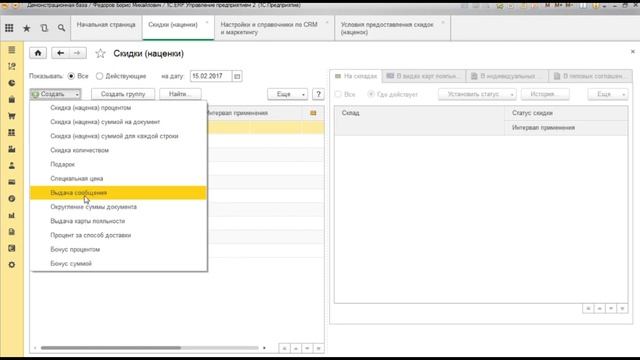Viewport: 640px width, 360px height.
Task: Choose Бонус процентом menu item
Action: click(118, 249)
